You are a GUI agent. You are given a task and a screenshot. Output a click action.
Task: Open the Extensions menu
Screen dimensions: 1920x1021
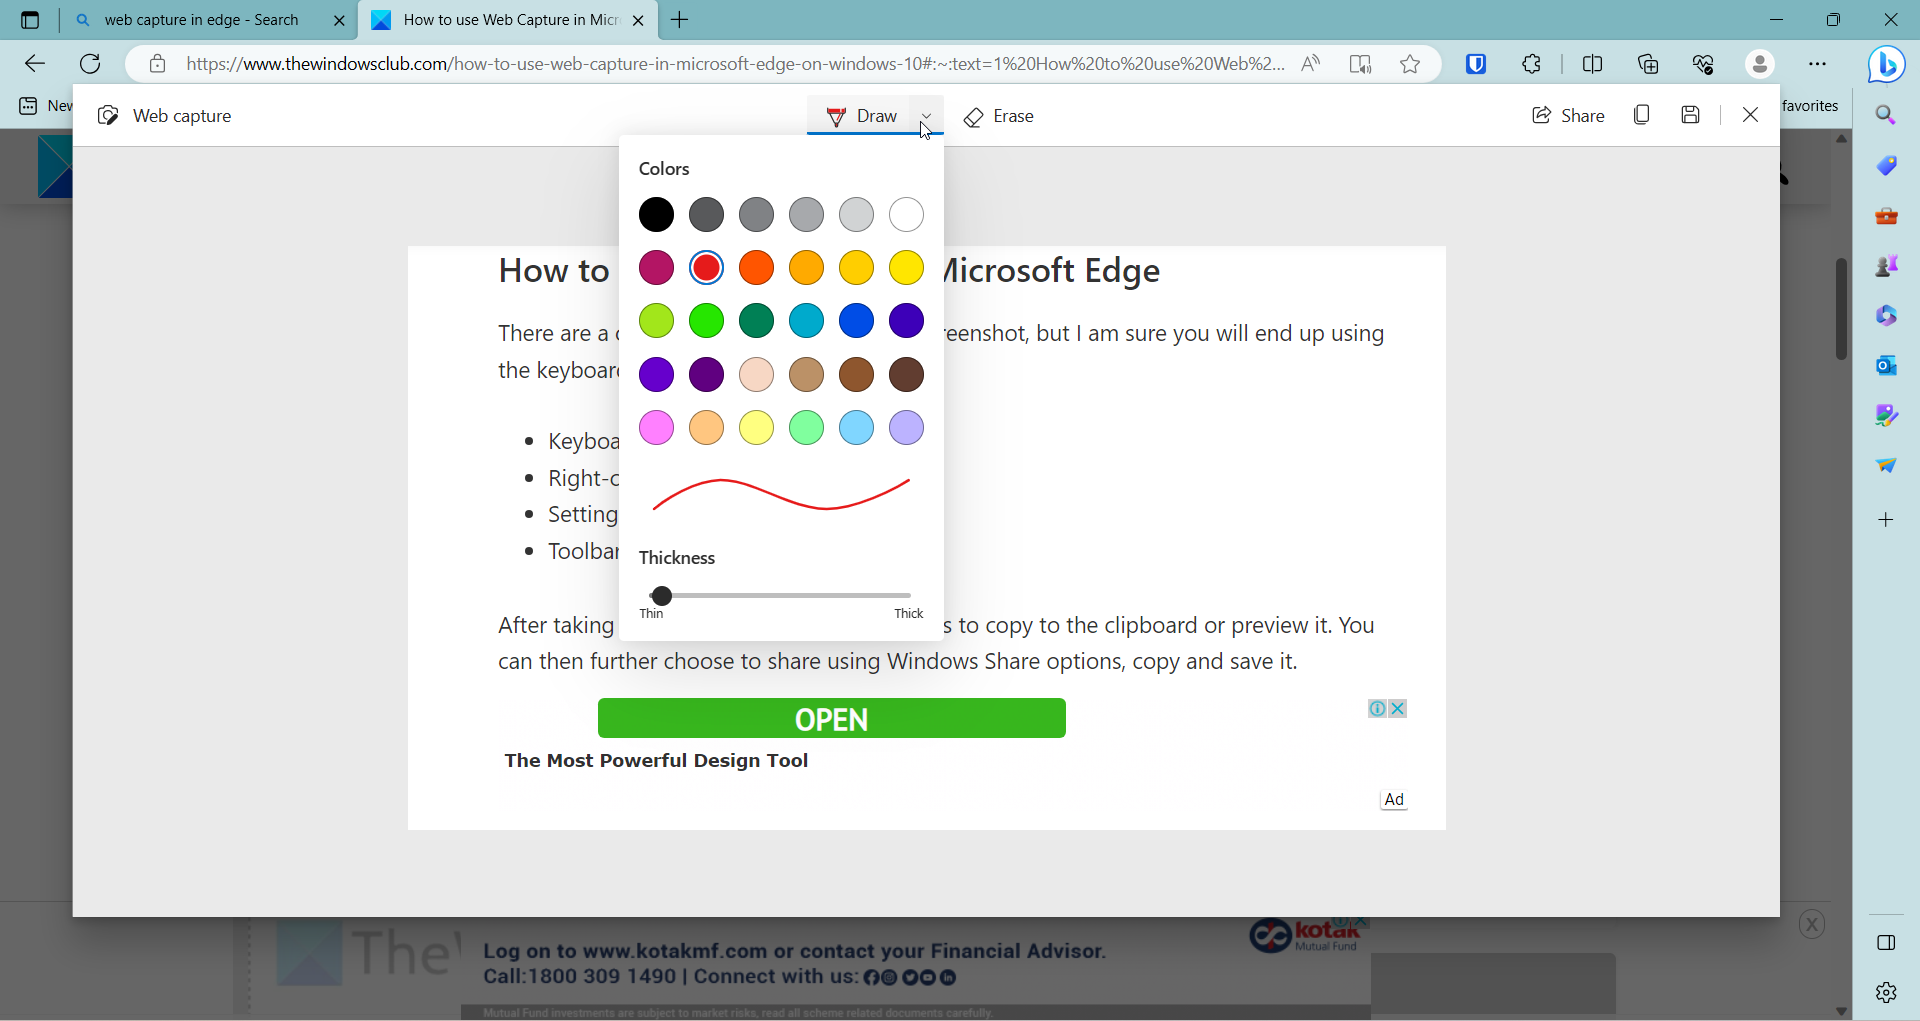tap(1532, 64)
